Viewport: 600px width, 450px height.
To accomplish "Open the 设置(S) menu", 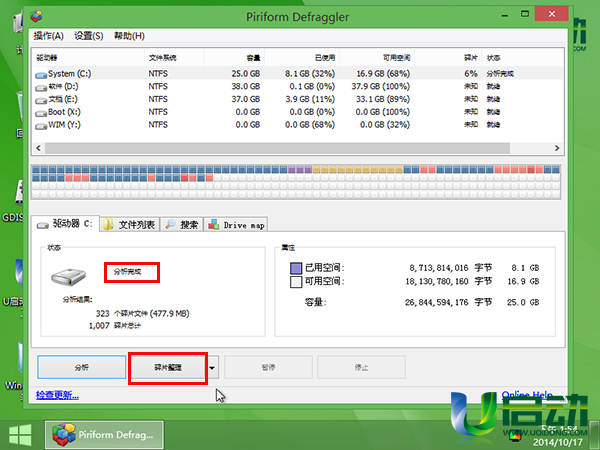I will pos(89,36).
